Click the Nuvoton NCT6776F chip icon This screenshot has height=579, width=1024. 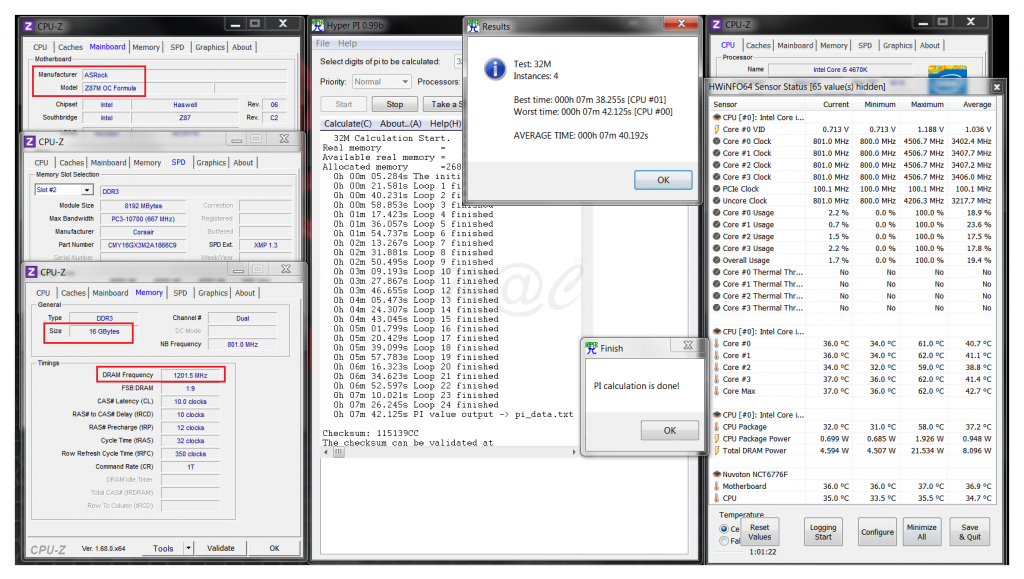716,473
